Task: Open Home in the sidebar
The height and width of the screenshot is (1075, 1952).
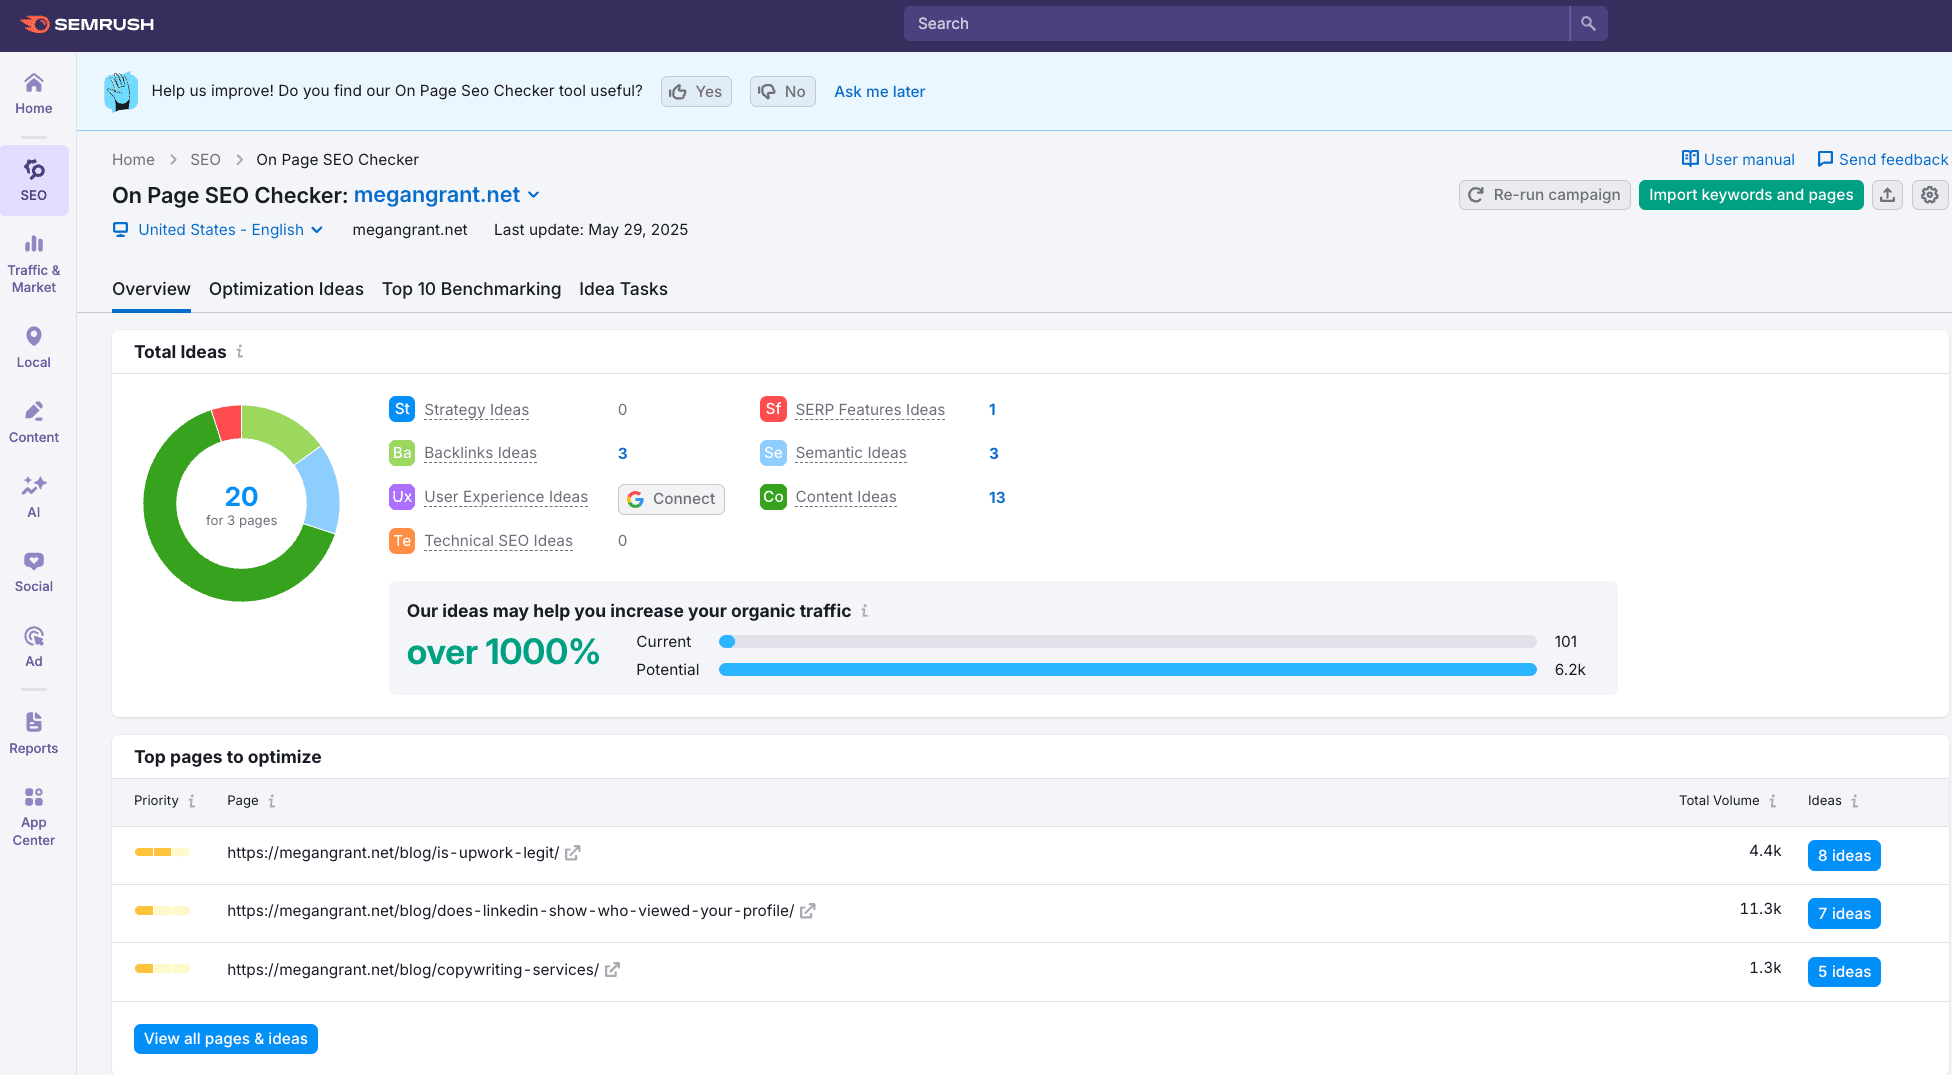Action: coord(34,94)
